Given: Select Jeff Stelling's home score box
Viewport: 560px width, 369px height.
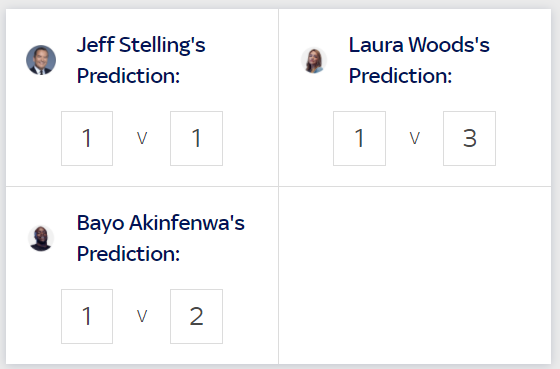Looking at the screenshot, I should 87,138.
